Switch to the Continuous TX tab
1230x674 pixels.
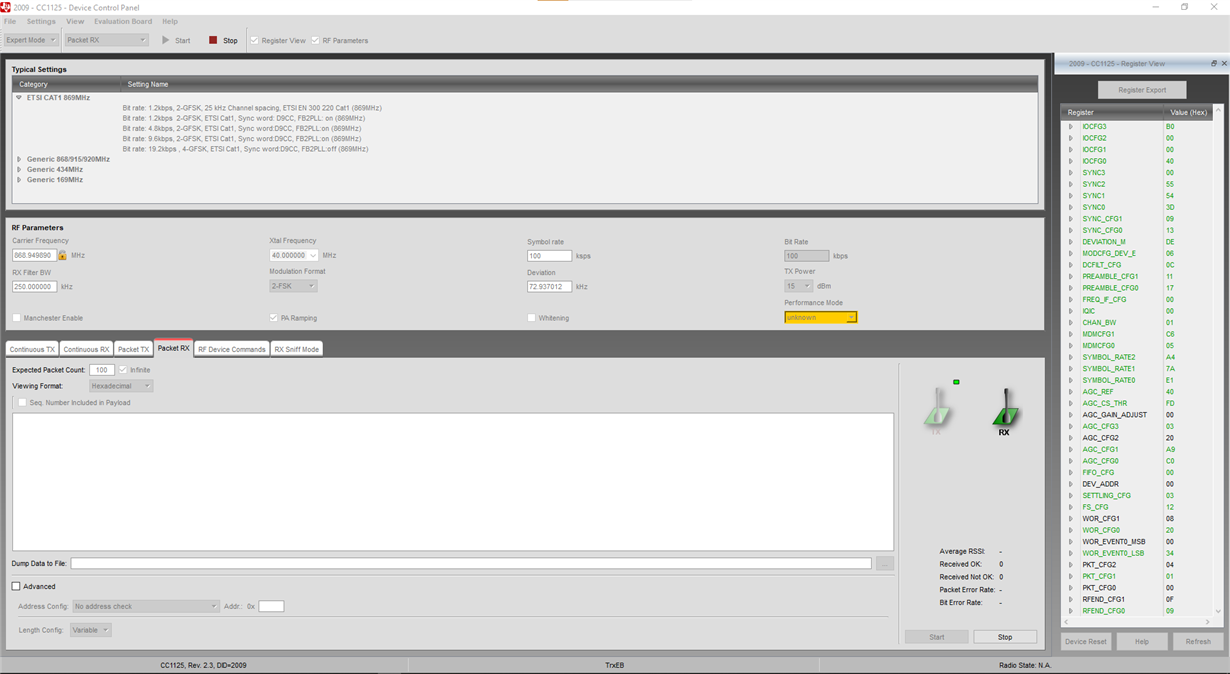pos(32,349)
